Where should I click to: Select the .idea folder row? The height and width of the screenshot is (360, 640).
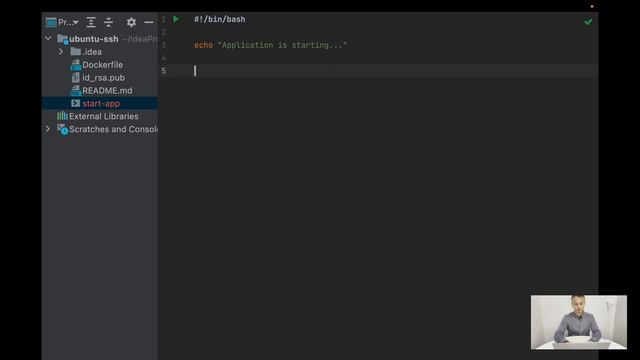point(100,52)
